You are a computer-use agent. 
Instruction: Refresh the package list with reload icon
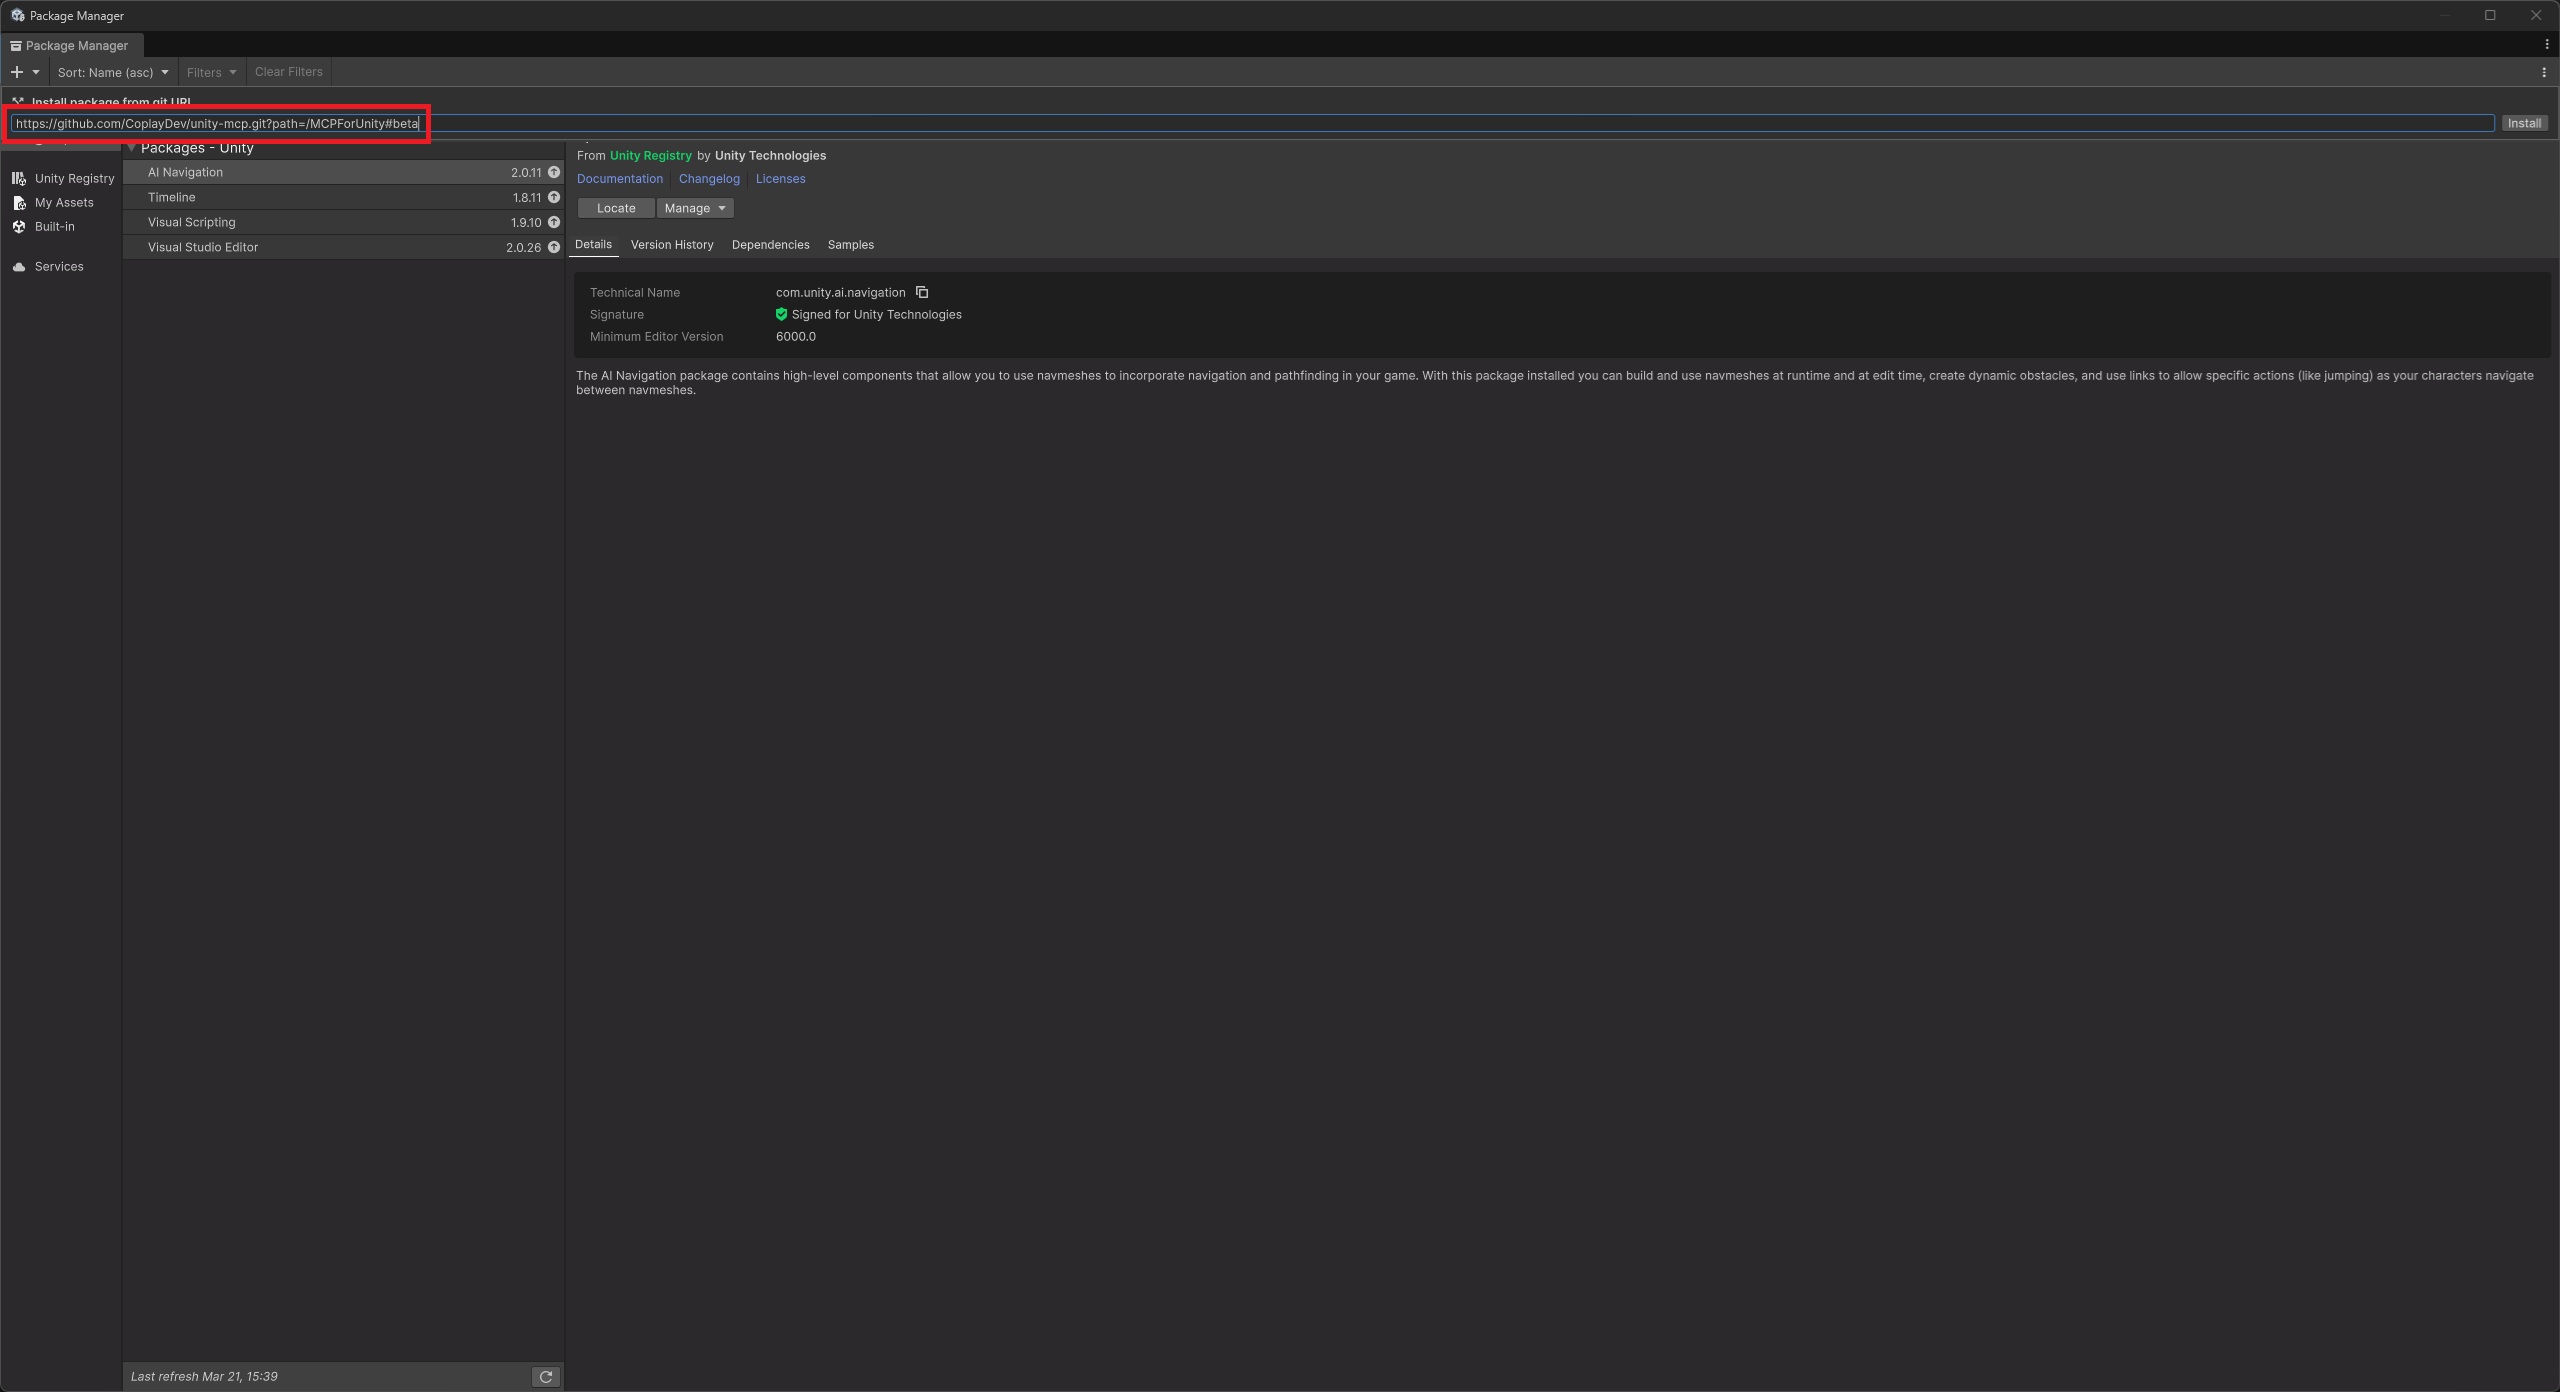pyautogui.click(x=546, y=1377)
